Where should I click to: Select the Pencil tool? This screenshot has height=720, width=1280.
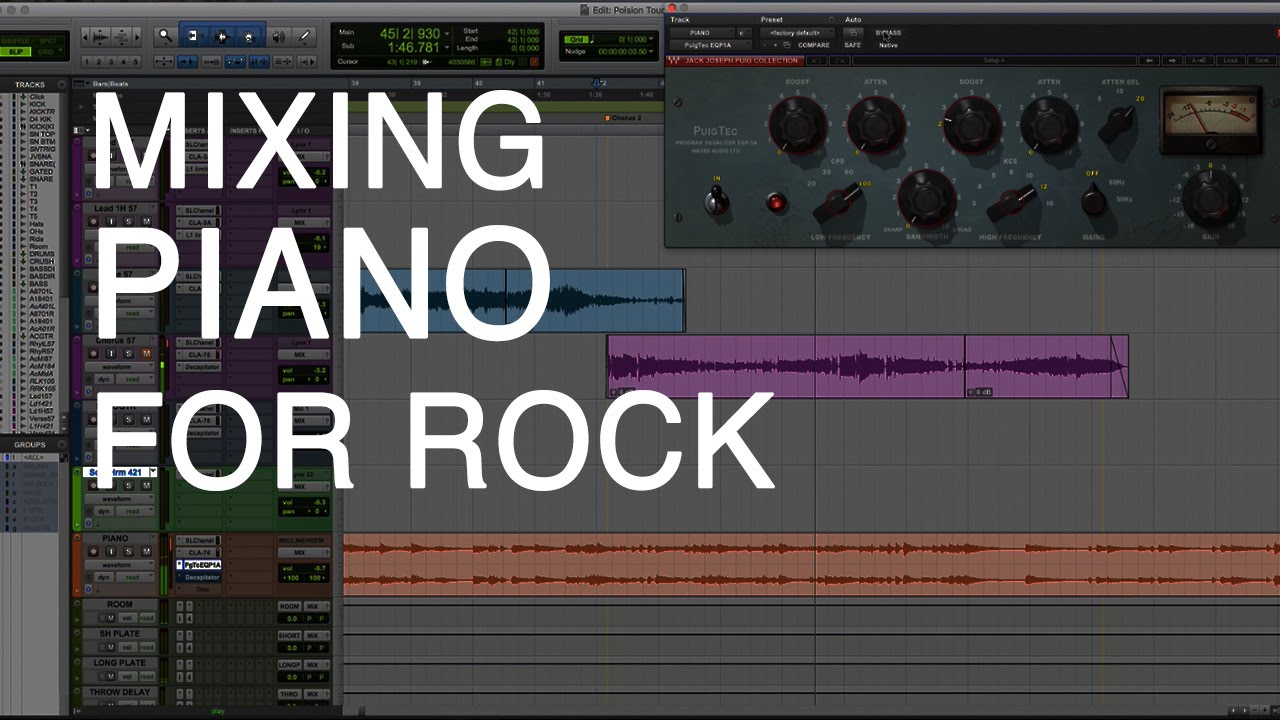click(x=305, y=37)
